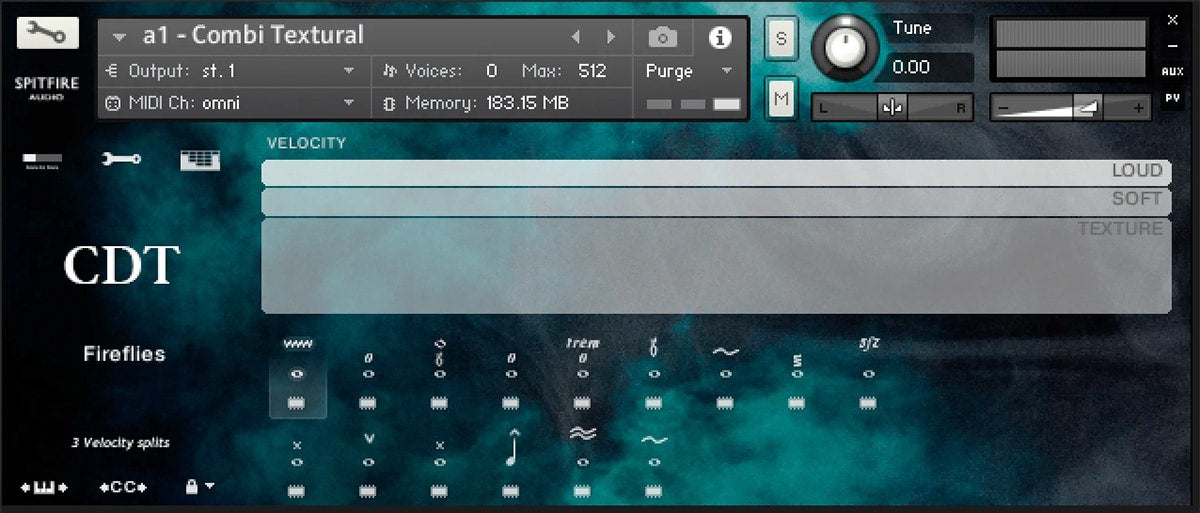This screenshot has height=513, width=1200.
Task: Open the Output st. 1 dropdown
Action: (x=349, y=71)
